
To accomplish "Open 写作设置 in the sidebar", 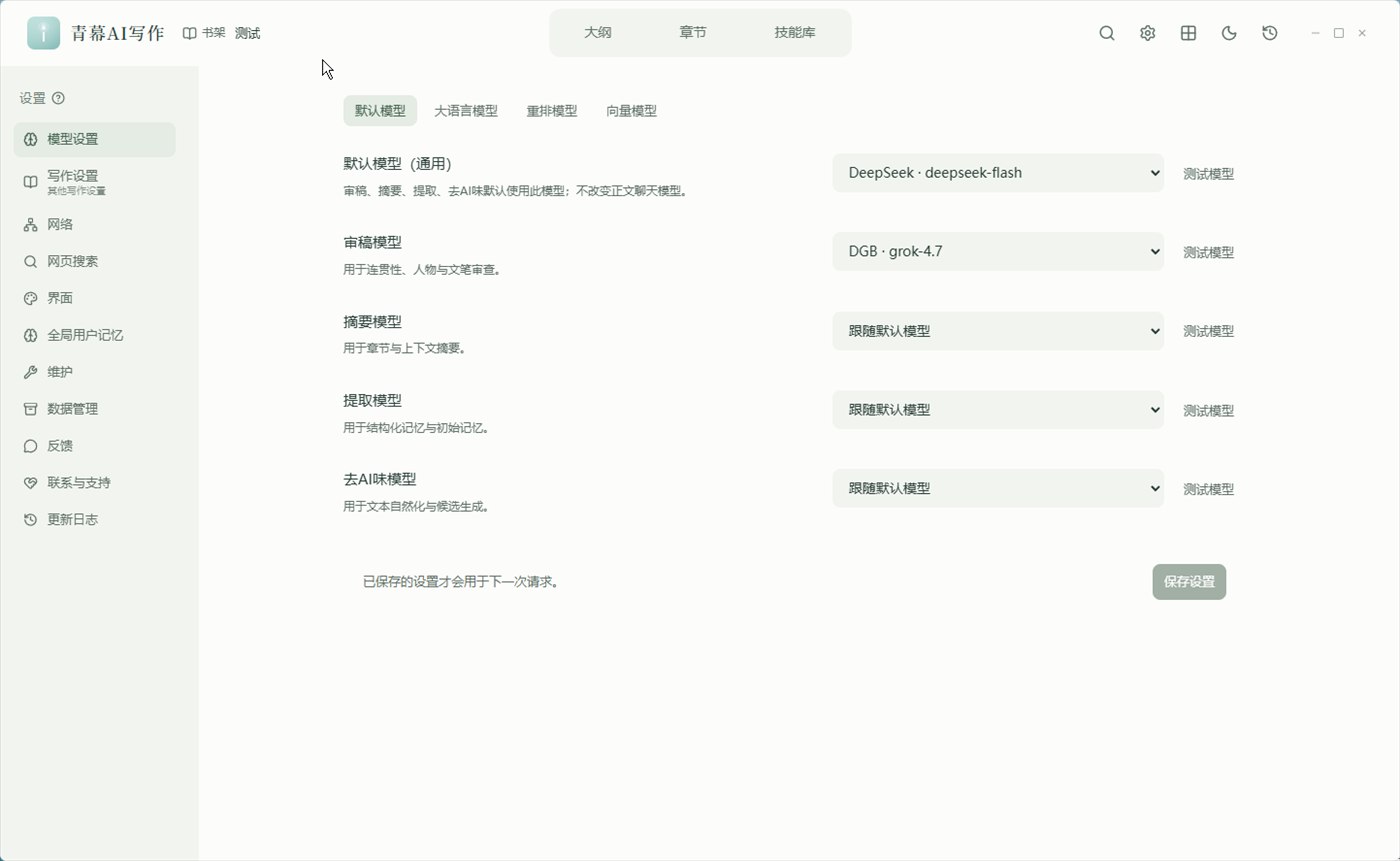I will click(x=95, y=182).
